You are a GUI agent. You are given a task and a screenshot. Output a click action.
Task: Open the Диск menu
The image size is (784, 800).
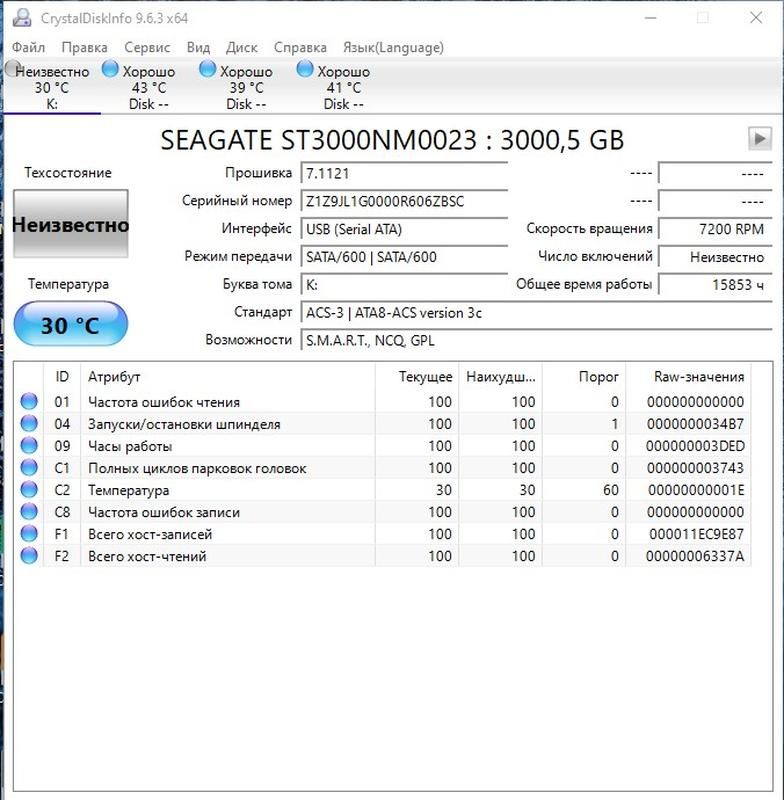coord(242,47)
